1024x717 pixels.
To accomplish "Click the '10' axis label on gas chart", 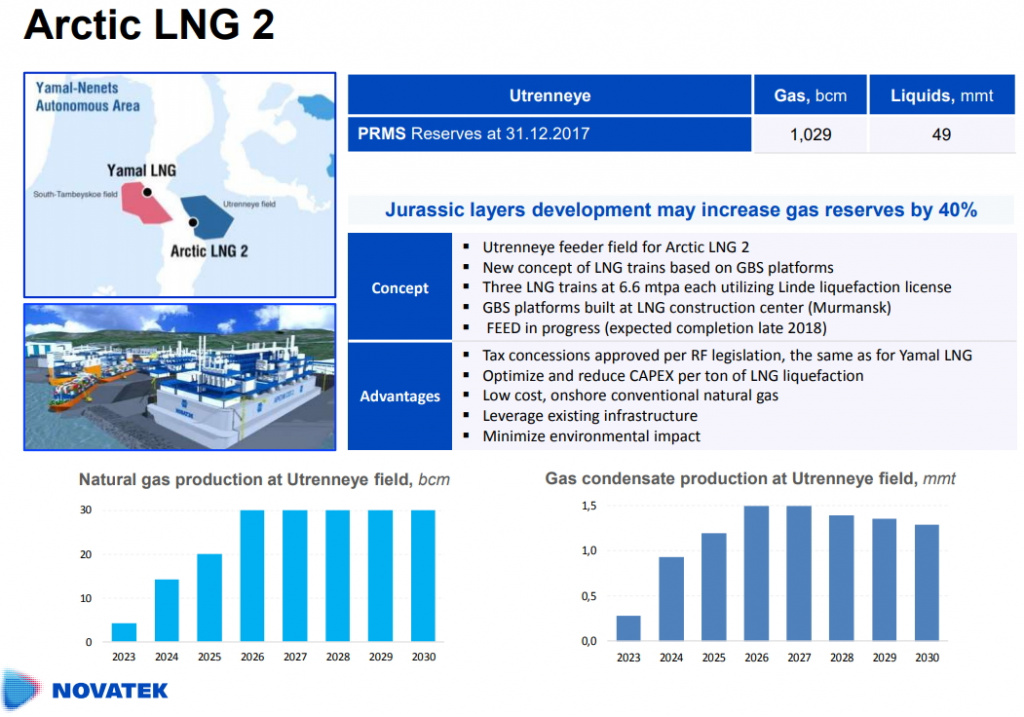I will tap(86, 598).
